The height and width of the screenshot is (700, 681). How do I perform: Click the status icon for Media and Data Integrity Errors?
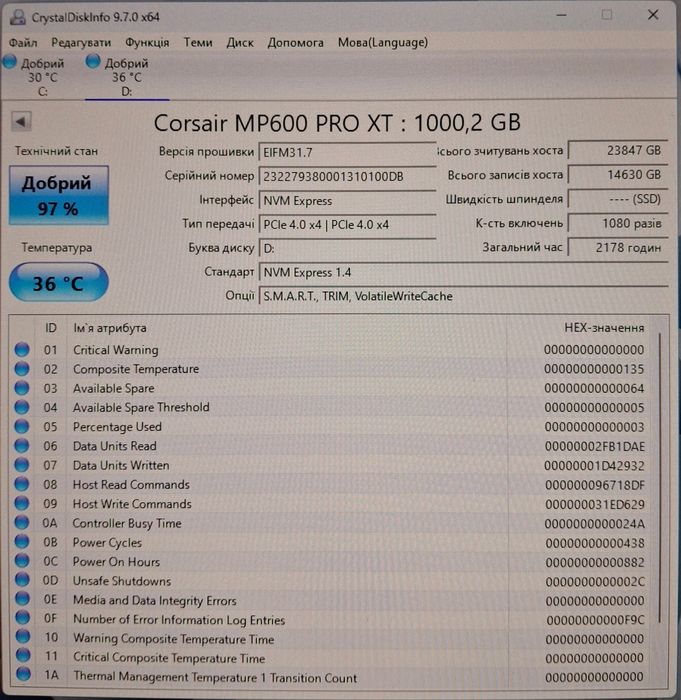(22, 599)
